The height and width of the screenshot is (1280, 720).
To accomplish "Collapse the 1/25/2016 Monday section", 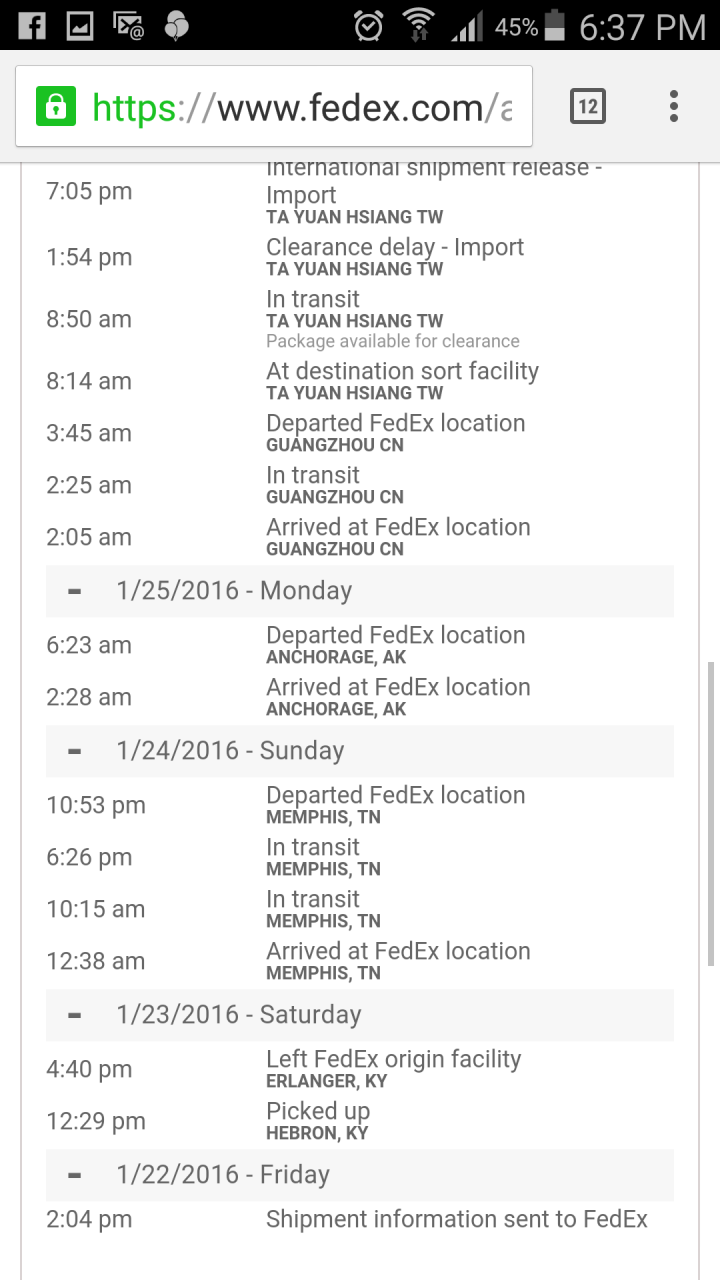I will tap(74, 591).
